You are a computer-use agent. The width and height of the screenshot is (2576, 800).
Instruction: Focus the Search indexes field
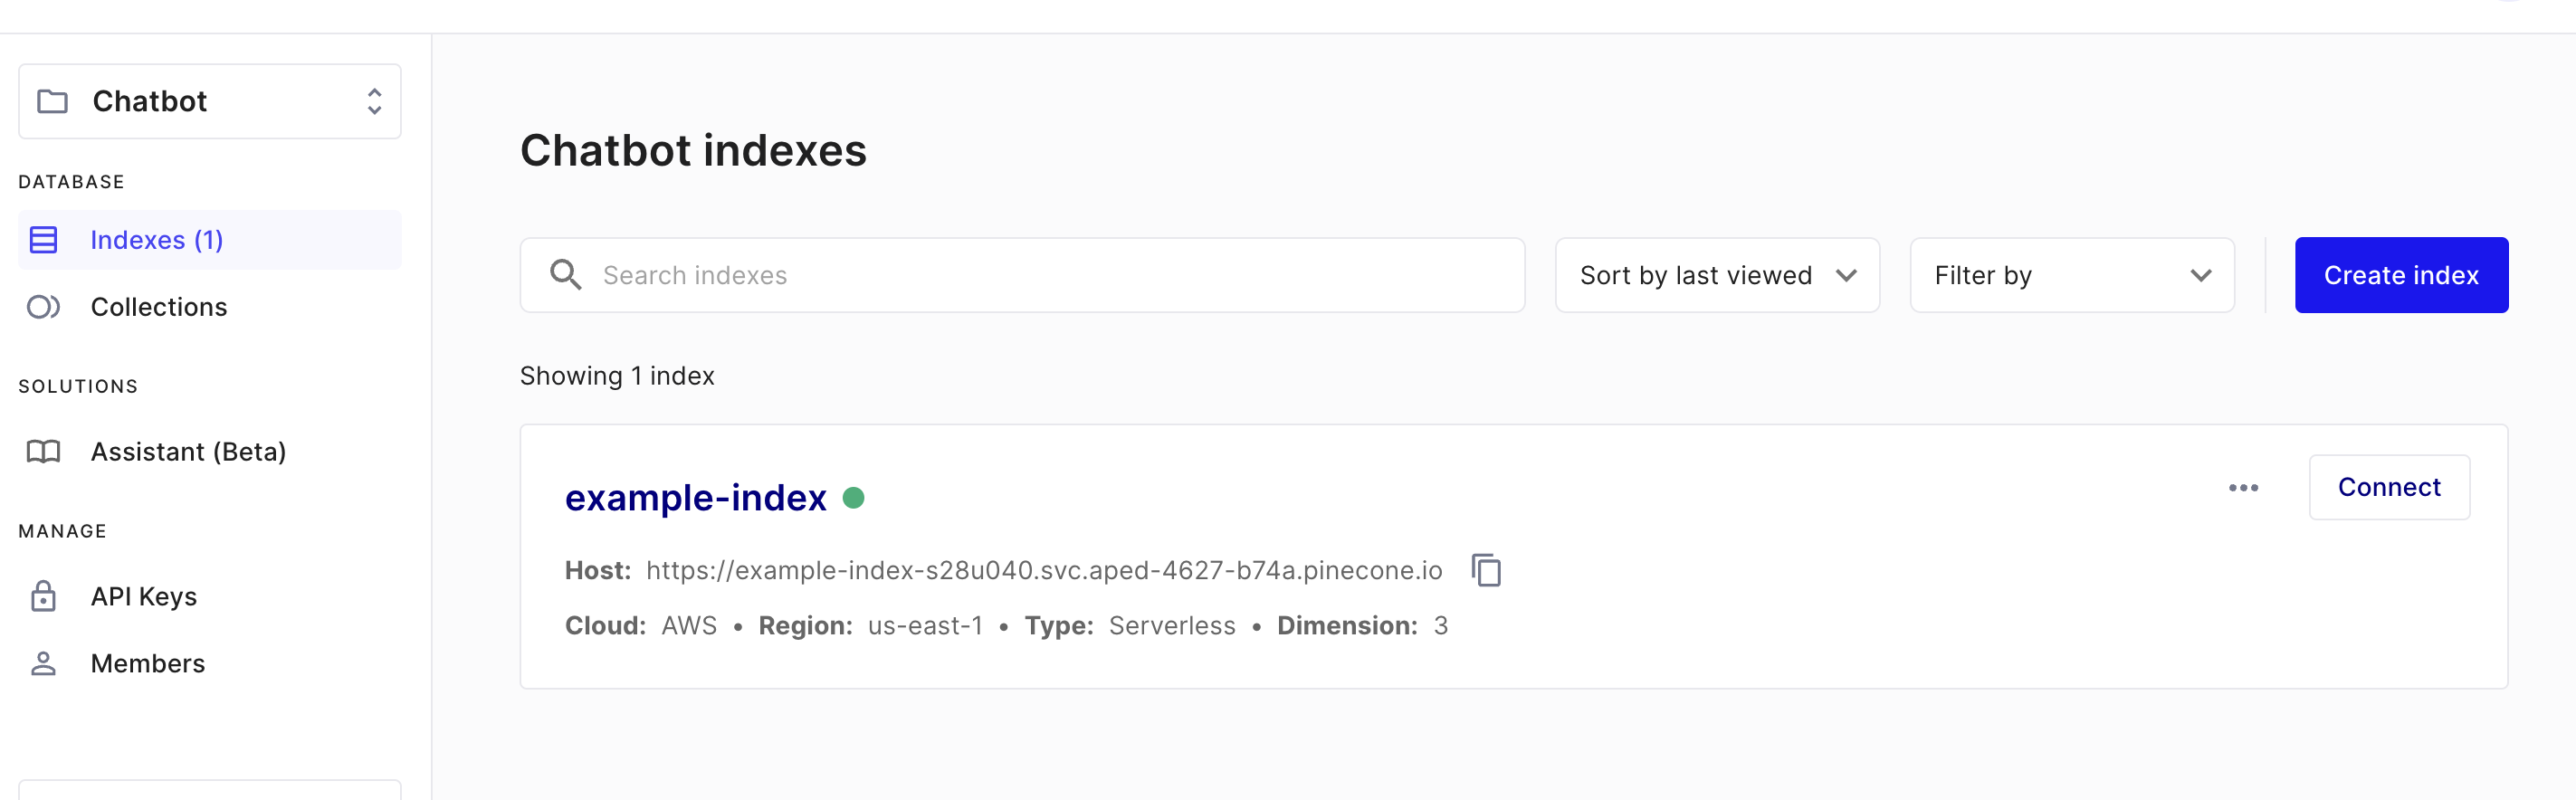[1022, 275]
